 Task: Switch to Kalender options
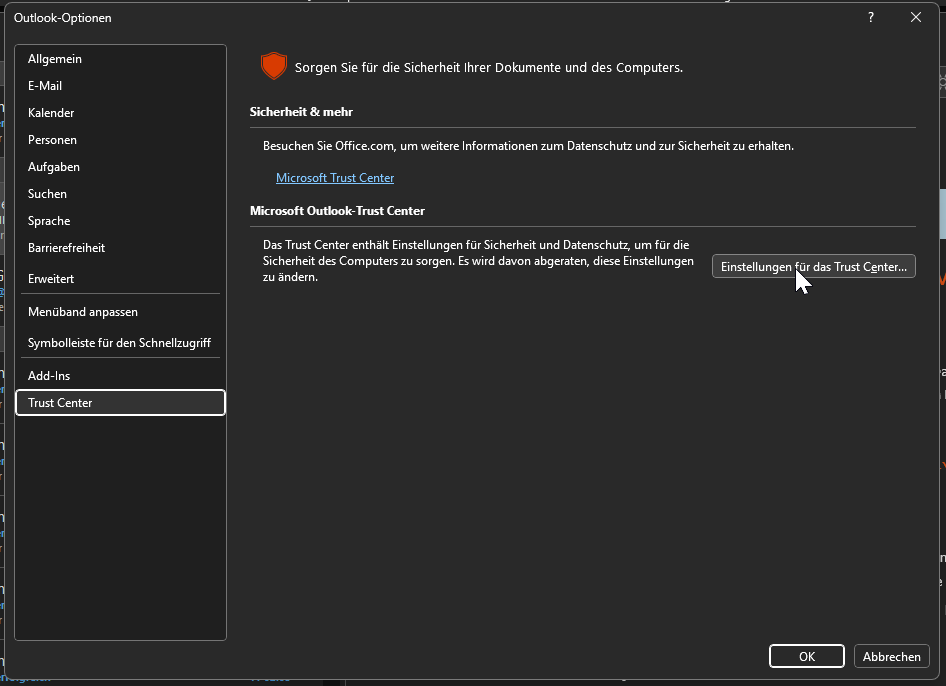pyautogui.click(x=51, y=113)
